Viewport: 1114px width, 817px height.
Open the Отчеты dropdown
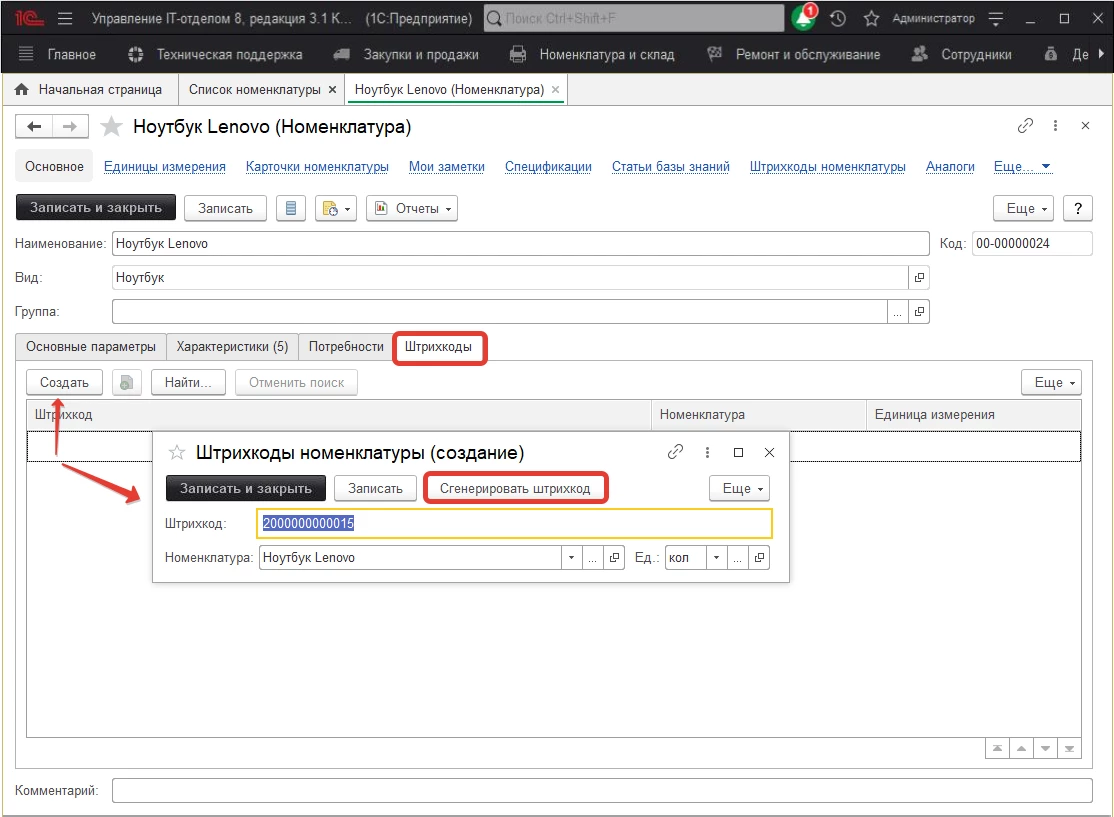click(x=412, y=208)
